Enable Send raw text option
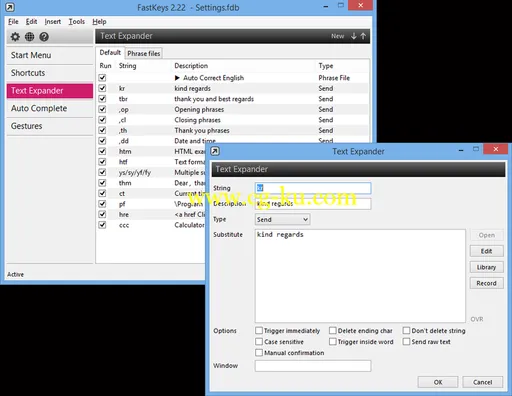The height and width of the screenshot is (396, 512). 406,341
